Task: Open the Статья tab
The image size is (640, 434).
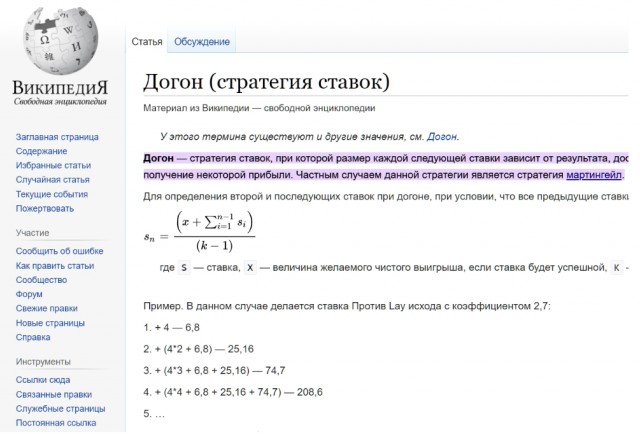Action: click(147, 42)
